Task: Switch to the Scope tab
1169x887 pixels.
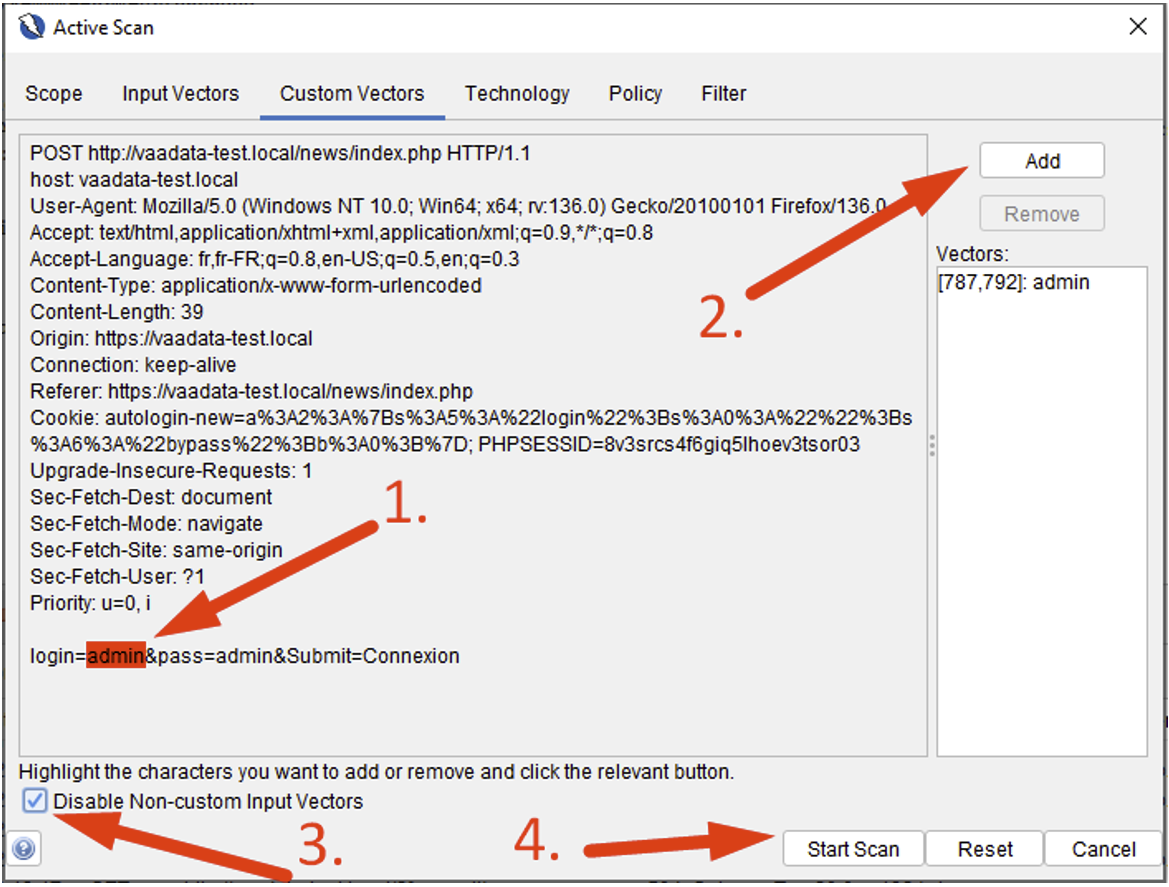Action: pyautogui.click(x=53, y=93)
